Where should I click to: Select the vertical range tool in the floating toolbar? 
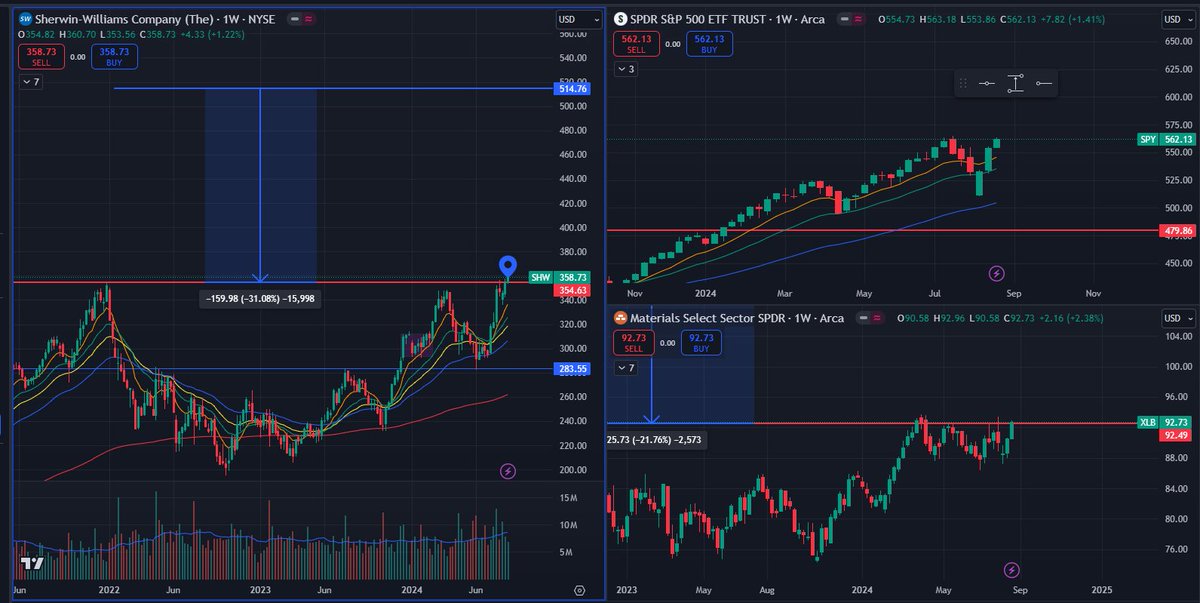pyautogui.click(x=1015, y=84)
